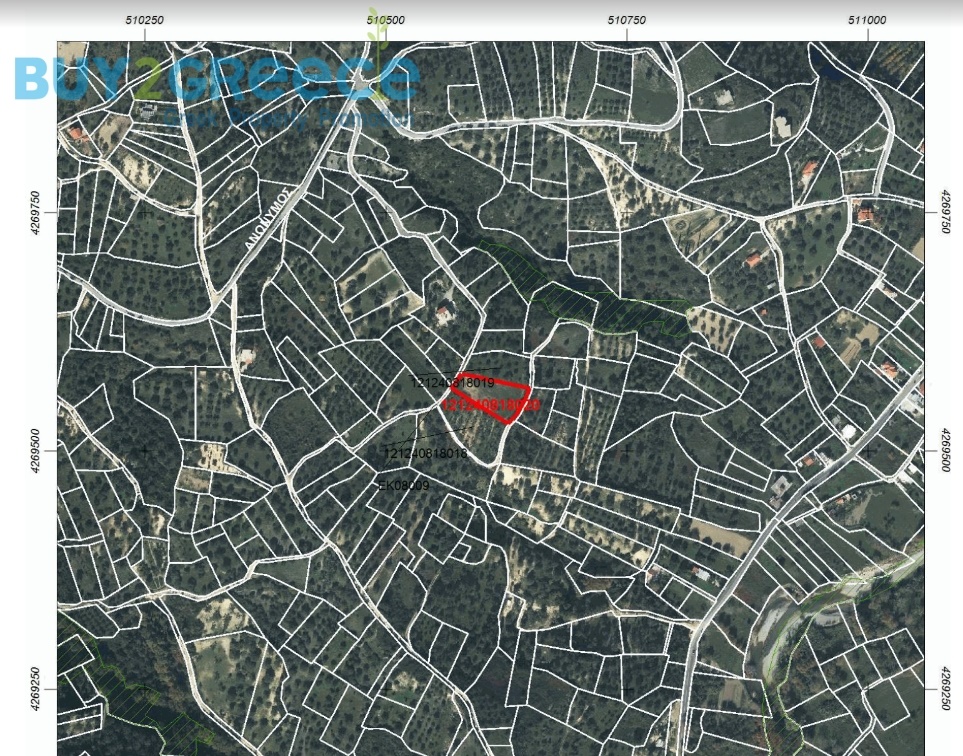Select the parcel label 121240818018
Image resolution: width=963 pixels, height=756 pixels.
coord(425,453)
